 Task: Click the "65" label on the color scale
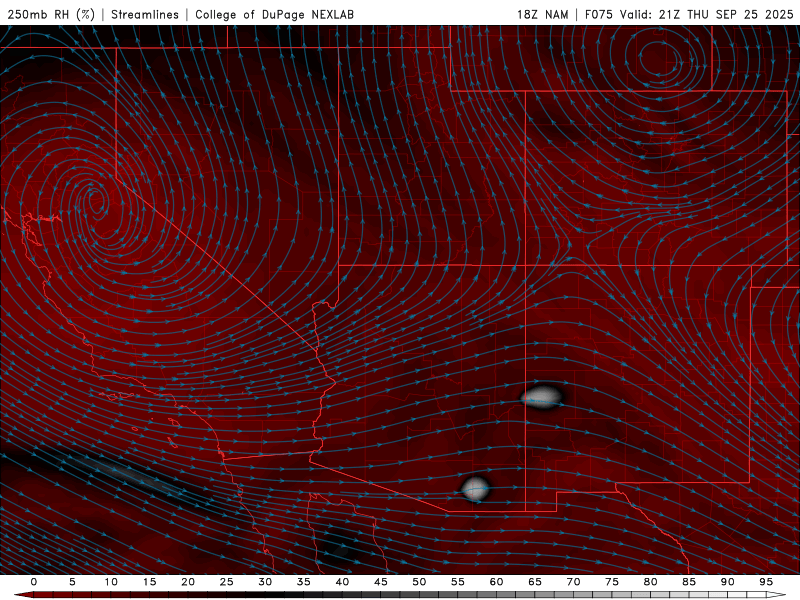click(535, 582)
